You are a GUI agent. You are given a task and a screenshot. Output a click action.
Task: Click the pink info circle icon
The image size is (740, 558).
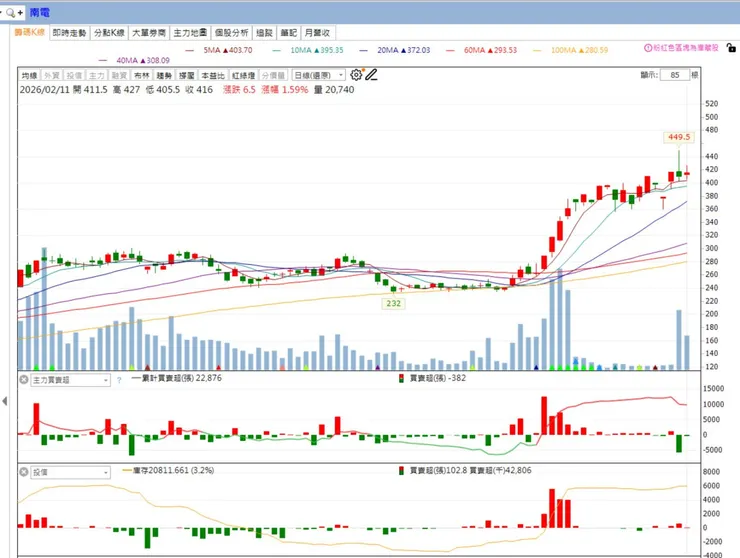coord(648,48)
